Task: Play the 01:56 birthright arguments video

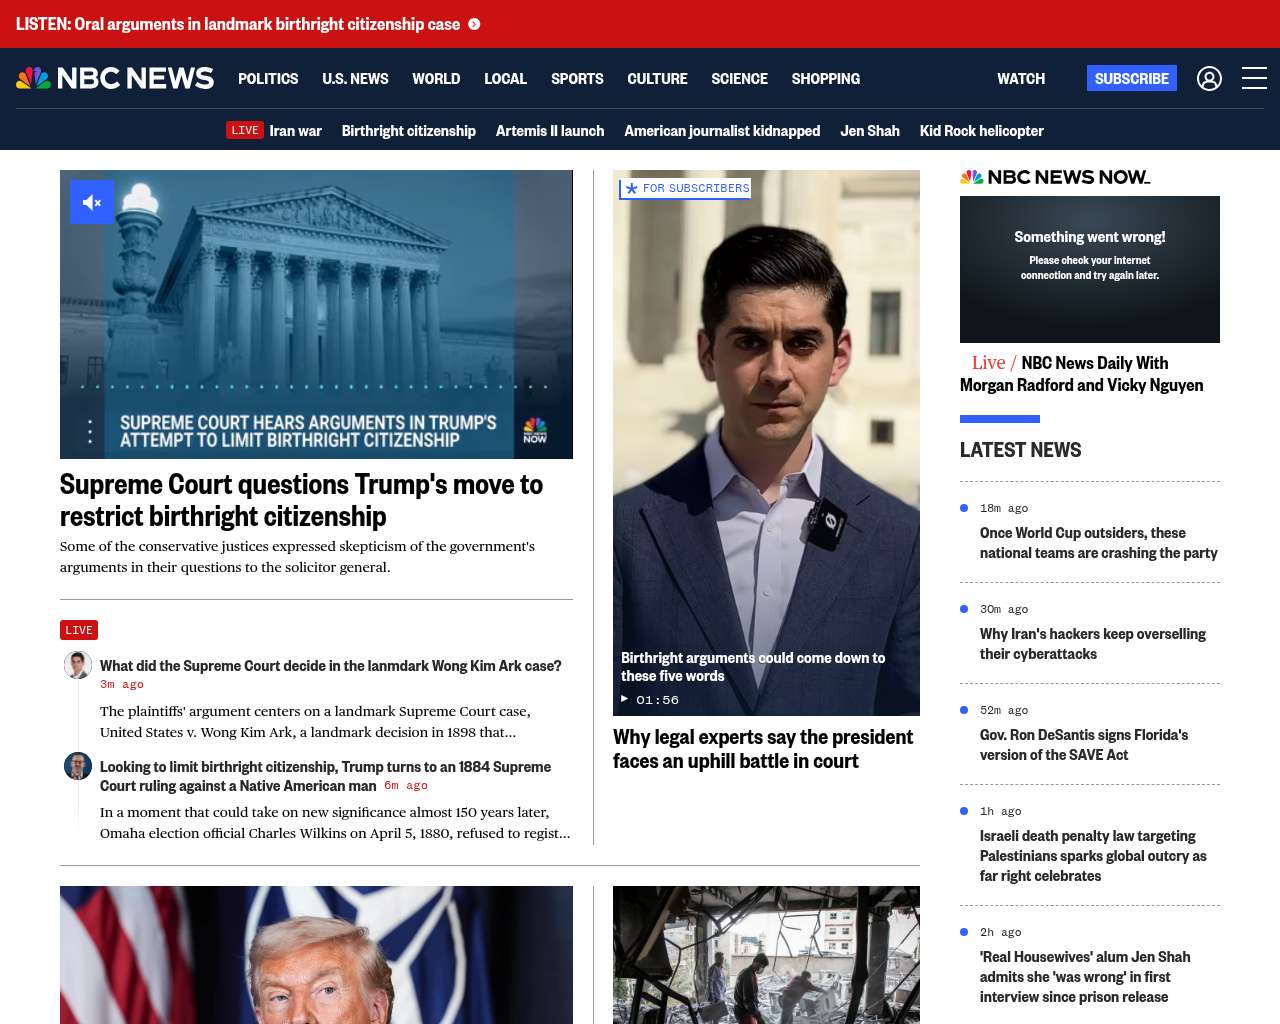Action: [x=625, y=699]
